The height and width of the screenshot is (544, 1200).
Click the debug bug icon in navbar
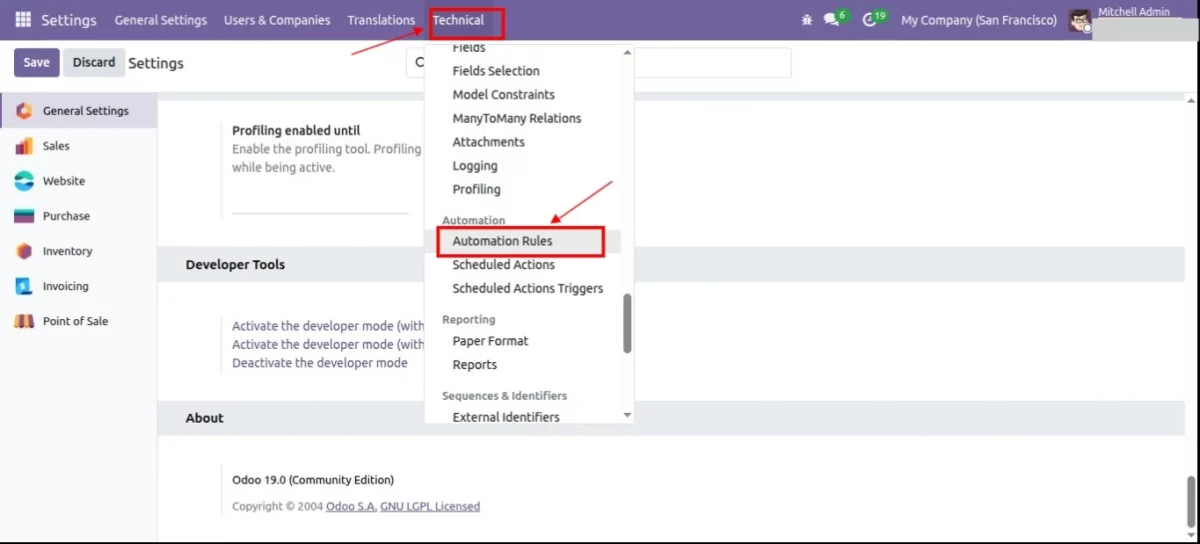pos(807,20)
